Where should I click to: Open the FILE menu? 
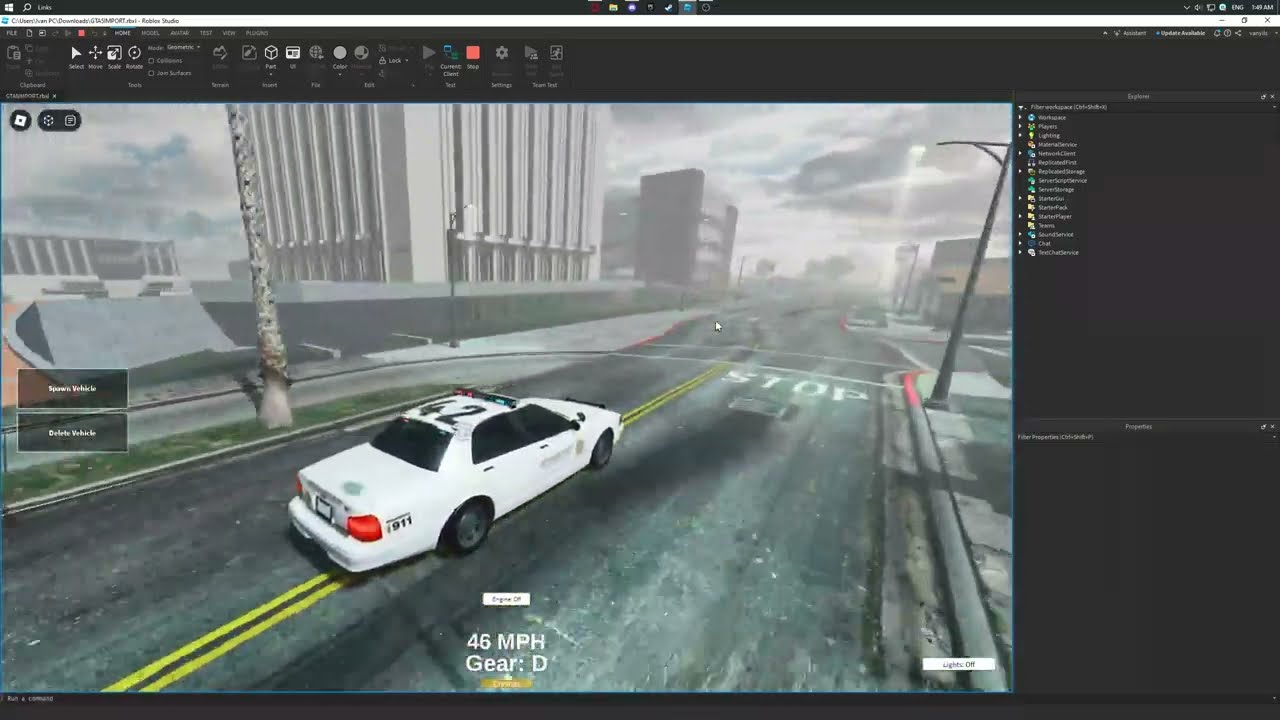(x=12, y=33)
